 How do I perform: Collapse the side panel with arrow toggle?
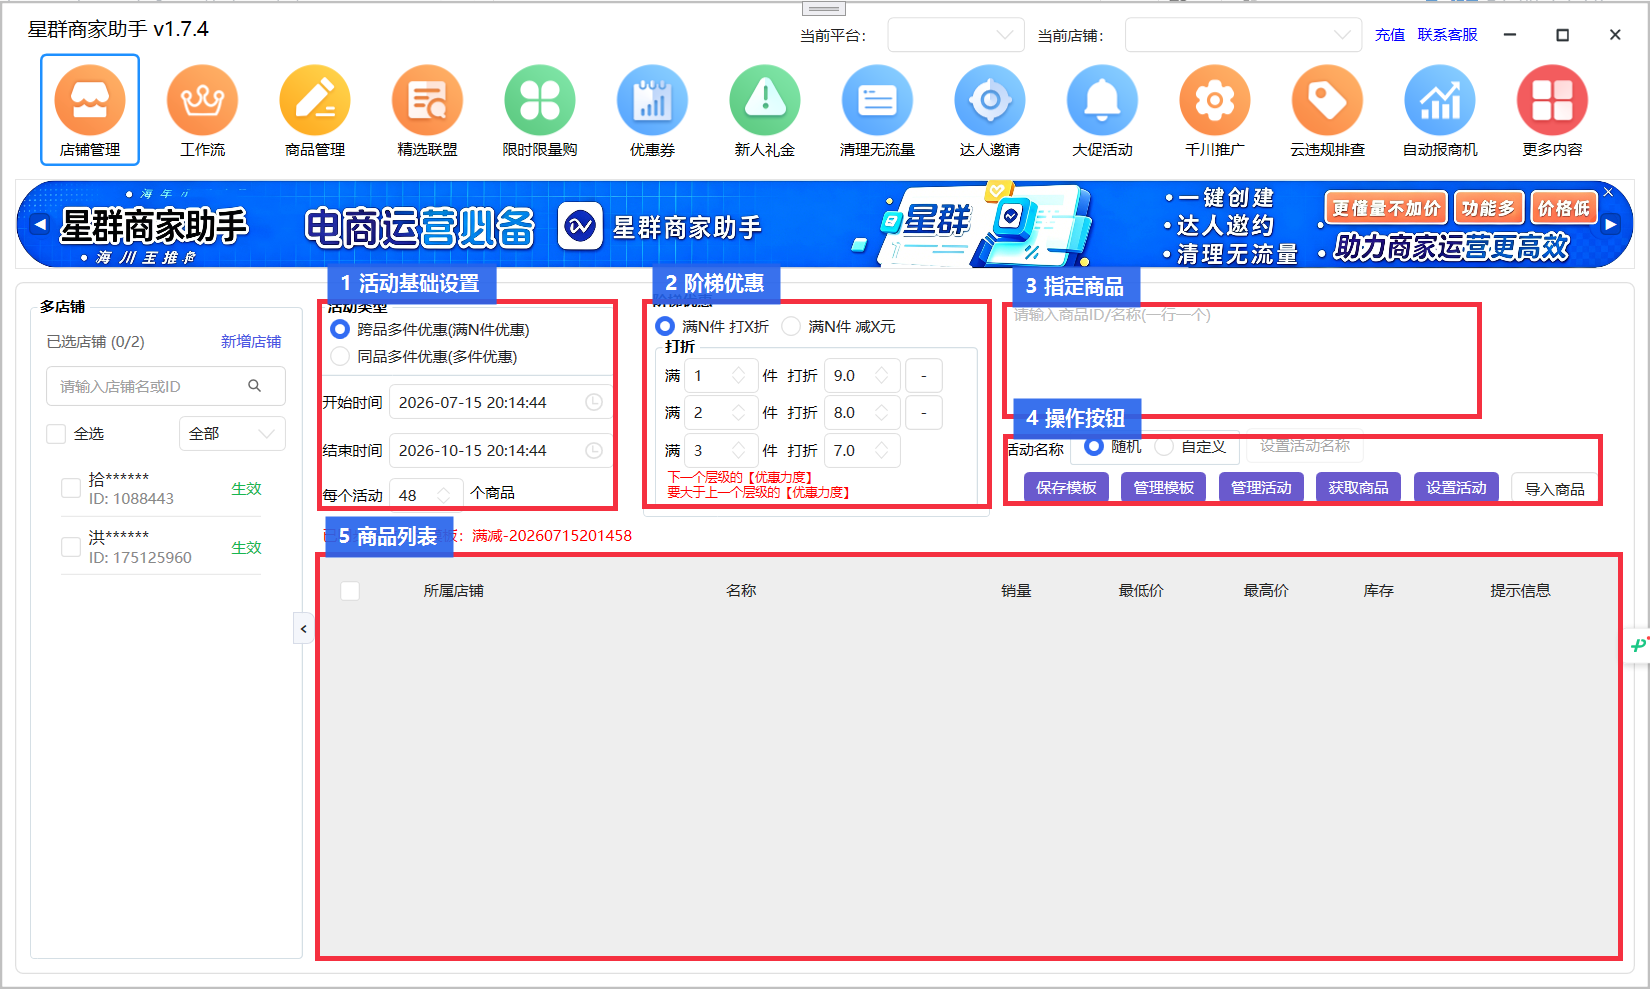[x=303, y=628]
